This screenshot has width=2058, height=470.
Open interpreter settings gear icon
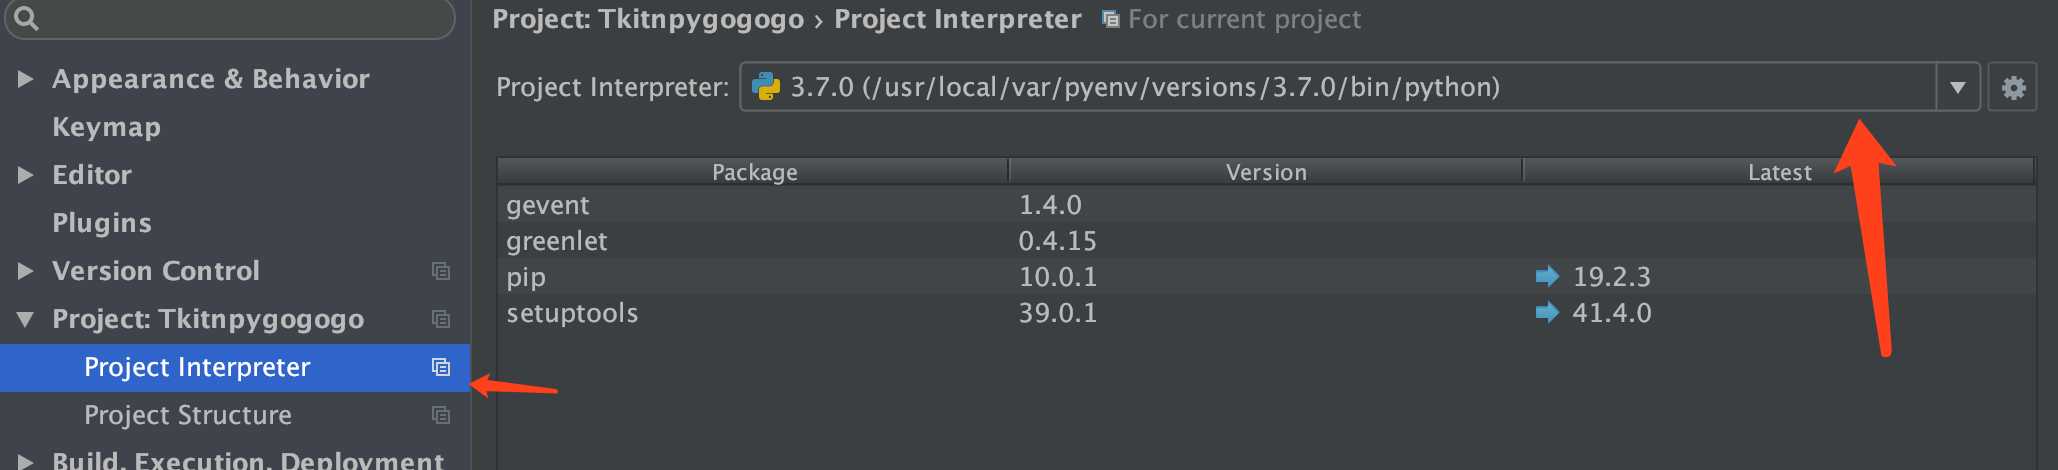pyautogui.click(x=2013, y=88)
